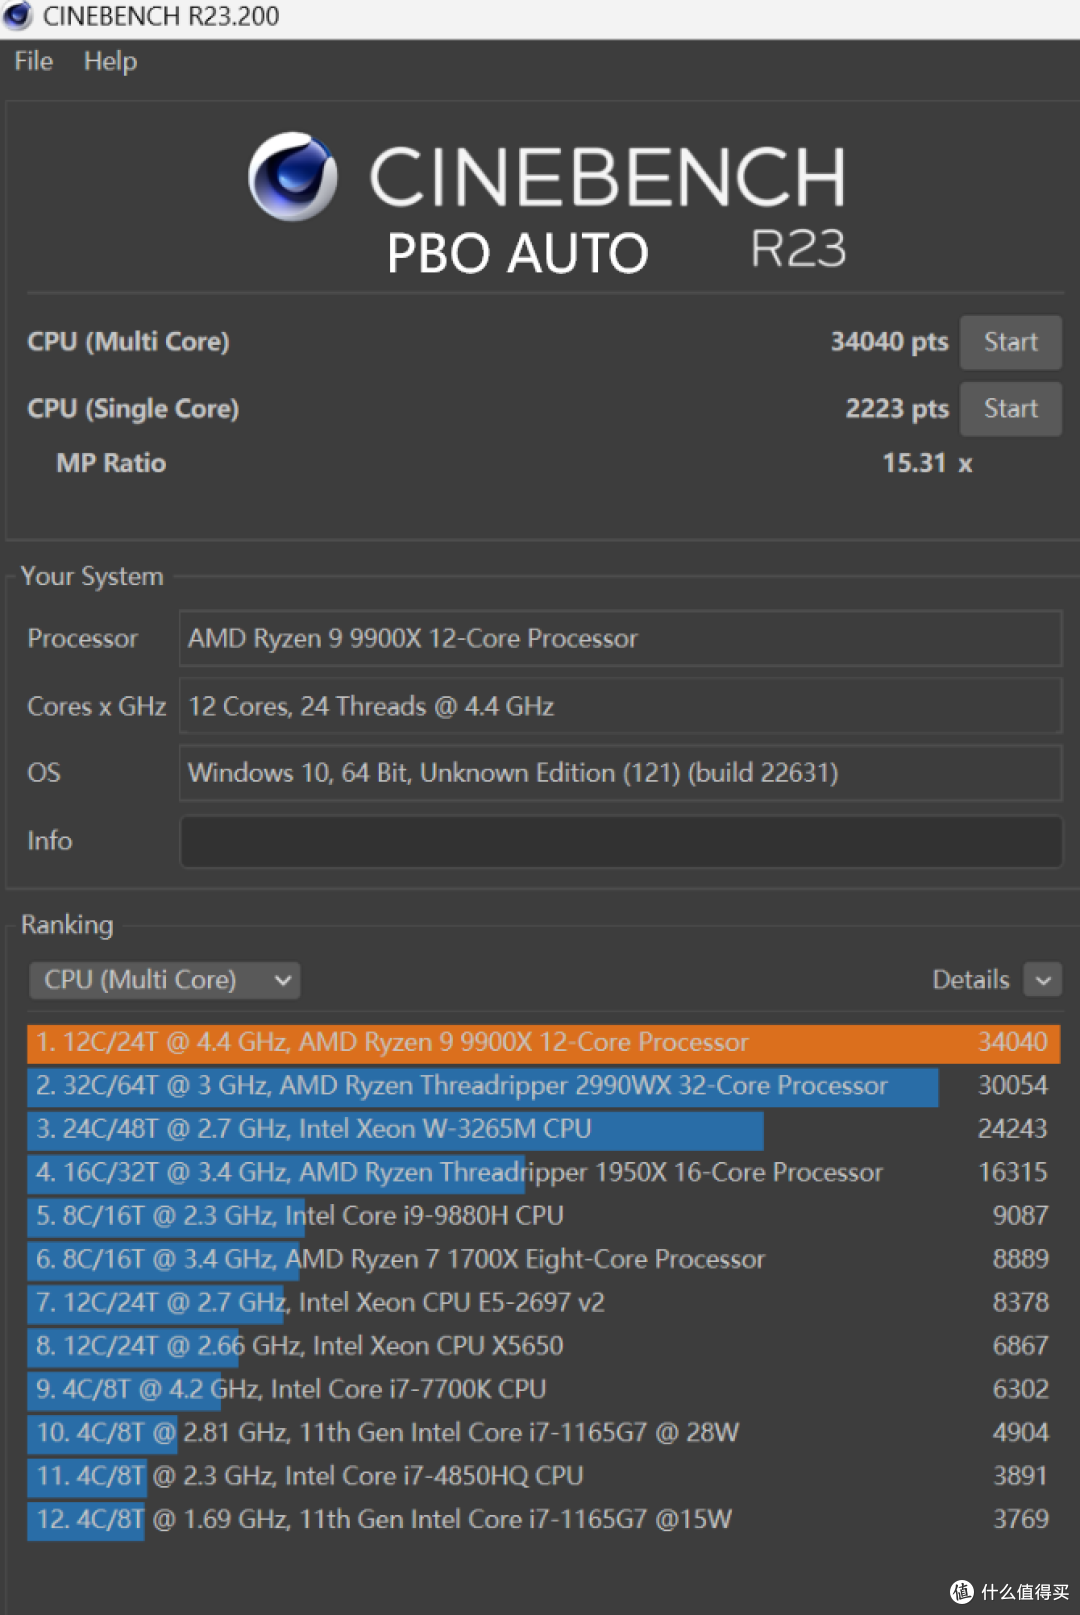Click the Processor name field

tap(620, 638)
